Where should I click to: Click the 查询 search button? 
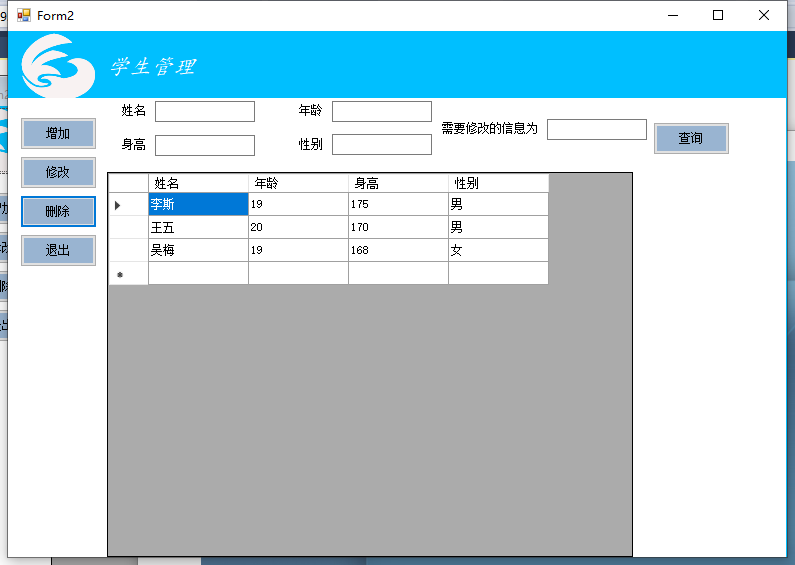(691, 138)
